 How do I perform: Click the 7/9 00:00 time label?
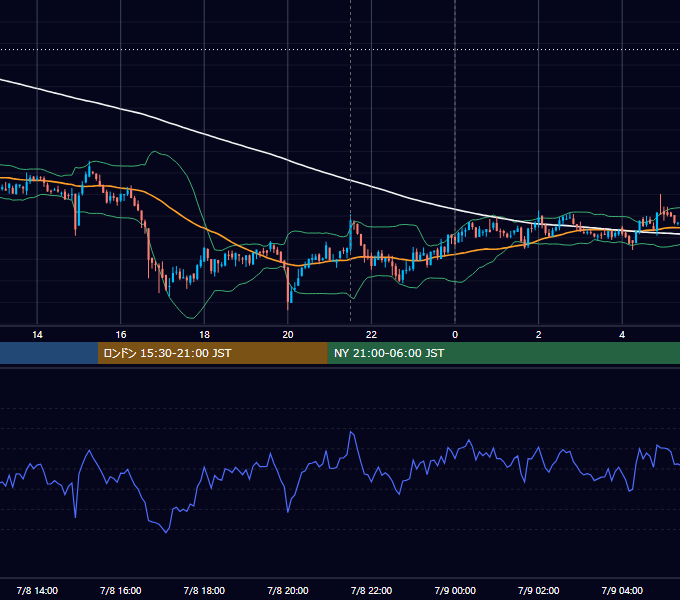click(x=455, y=590)
